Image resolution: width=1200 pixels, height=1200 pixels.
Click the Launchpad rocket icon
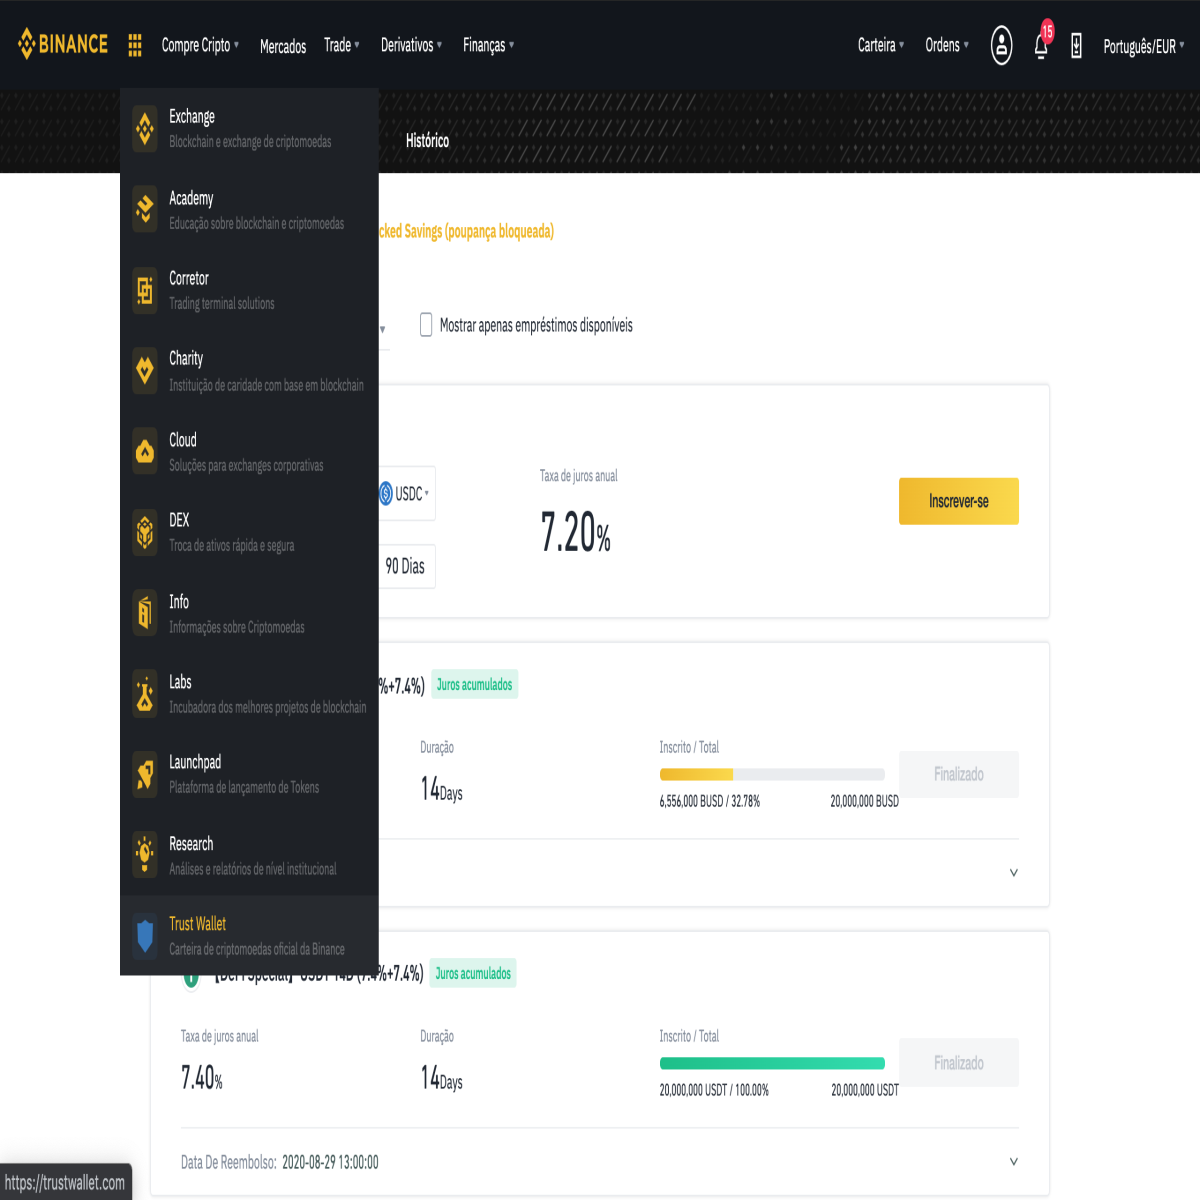145,774
